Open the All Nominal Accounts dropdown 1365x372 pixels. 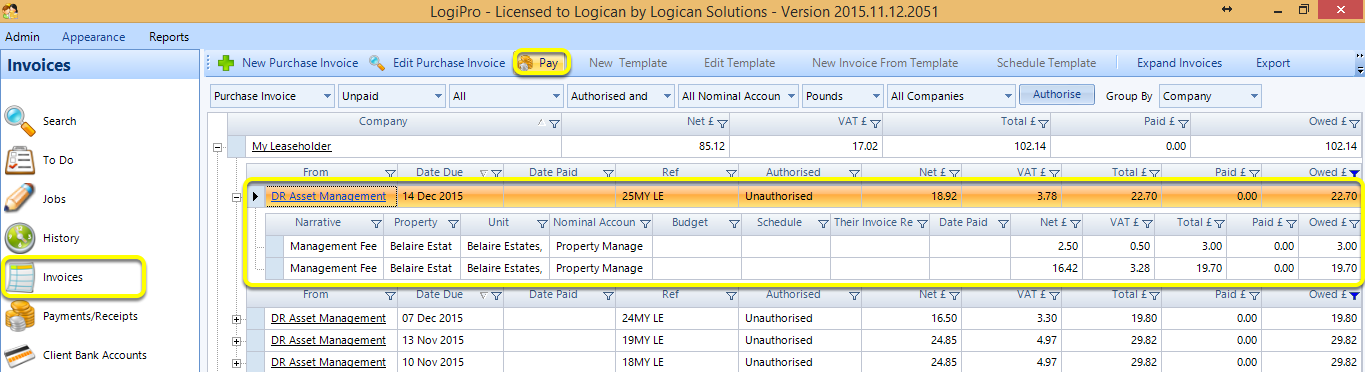click(x=738, y=96)
